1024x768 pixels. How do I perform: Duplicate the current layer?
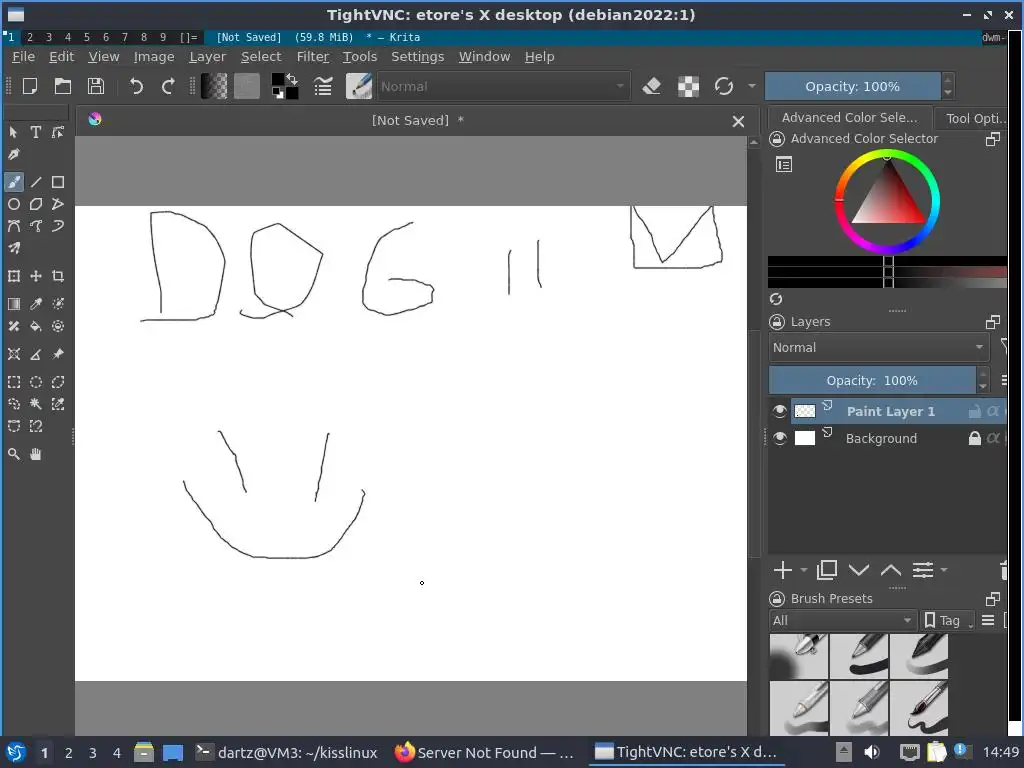click(827, 570)
